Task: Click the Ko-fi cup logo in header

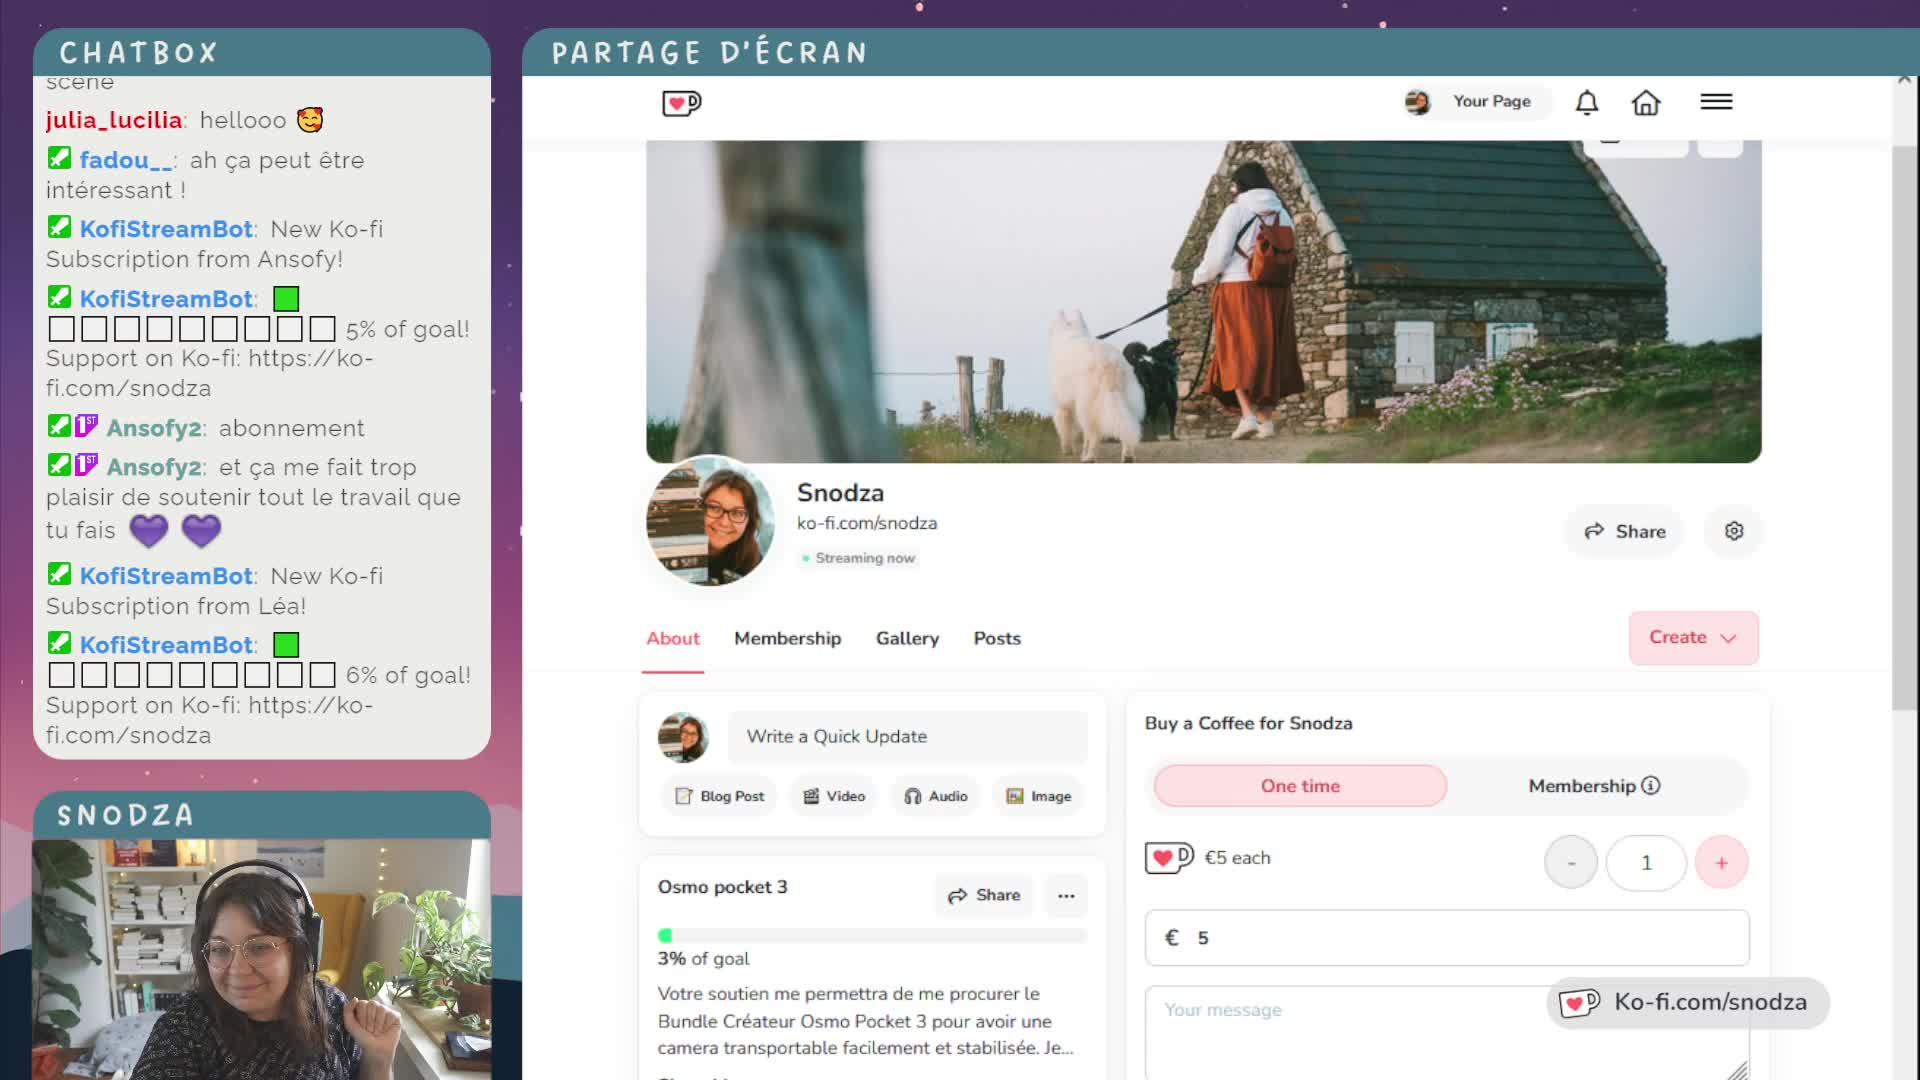Action: [682, 102]
